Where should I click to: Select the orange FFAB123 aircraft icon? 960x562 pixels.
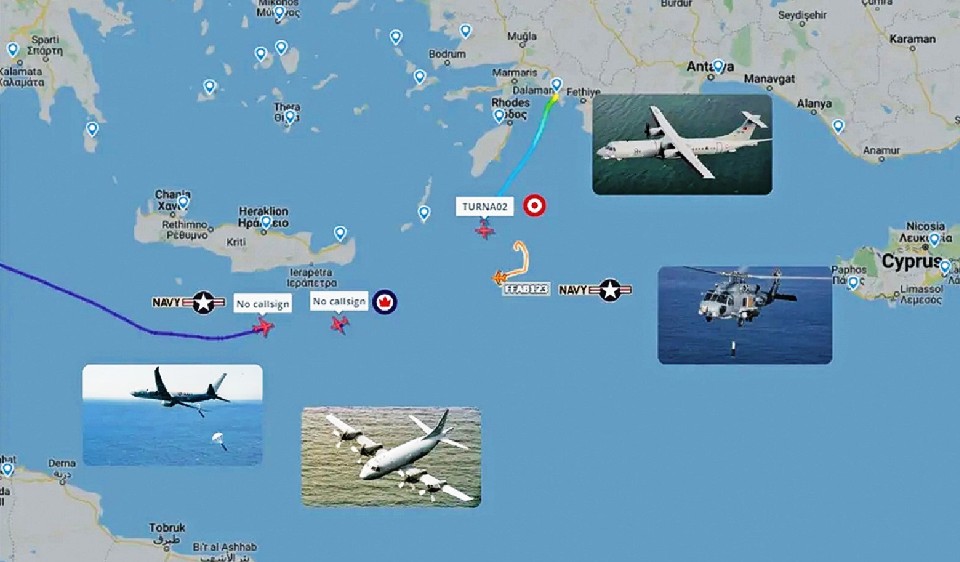(x=500, y=277)
